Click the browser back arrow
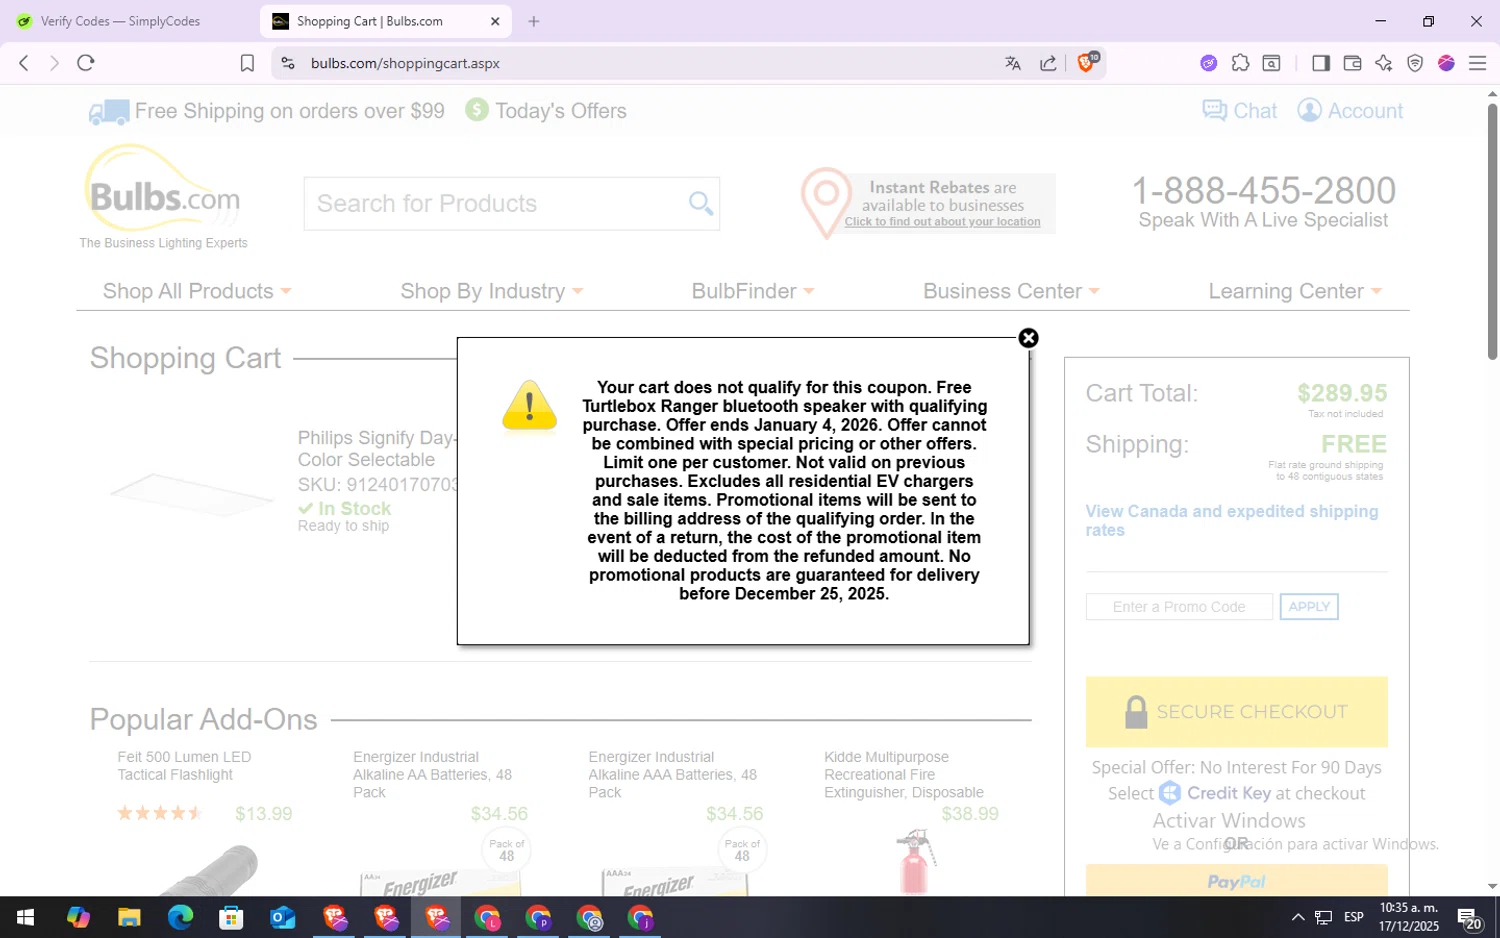The image size is (1500, 938). pos(24,63)
